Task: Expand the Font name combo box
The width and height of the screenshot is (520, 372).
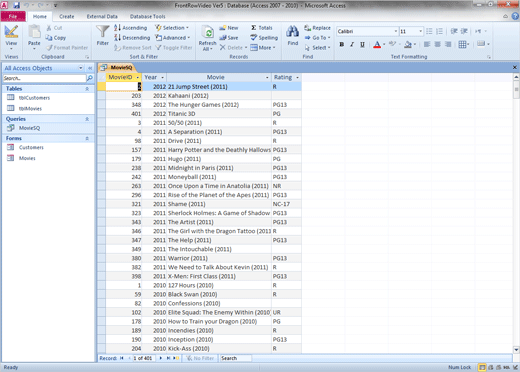Action: [x=396, y=31]
